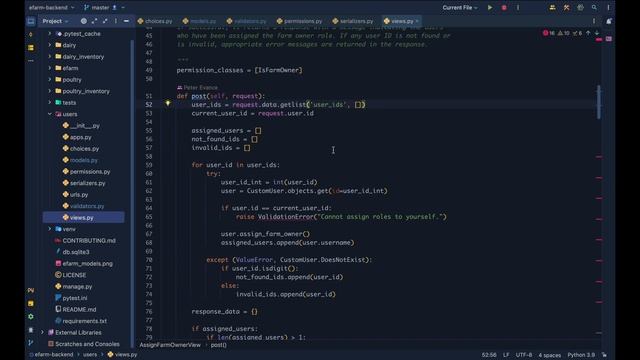
Task: Run the current file with the green play button
Action: 490,8
